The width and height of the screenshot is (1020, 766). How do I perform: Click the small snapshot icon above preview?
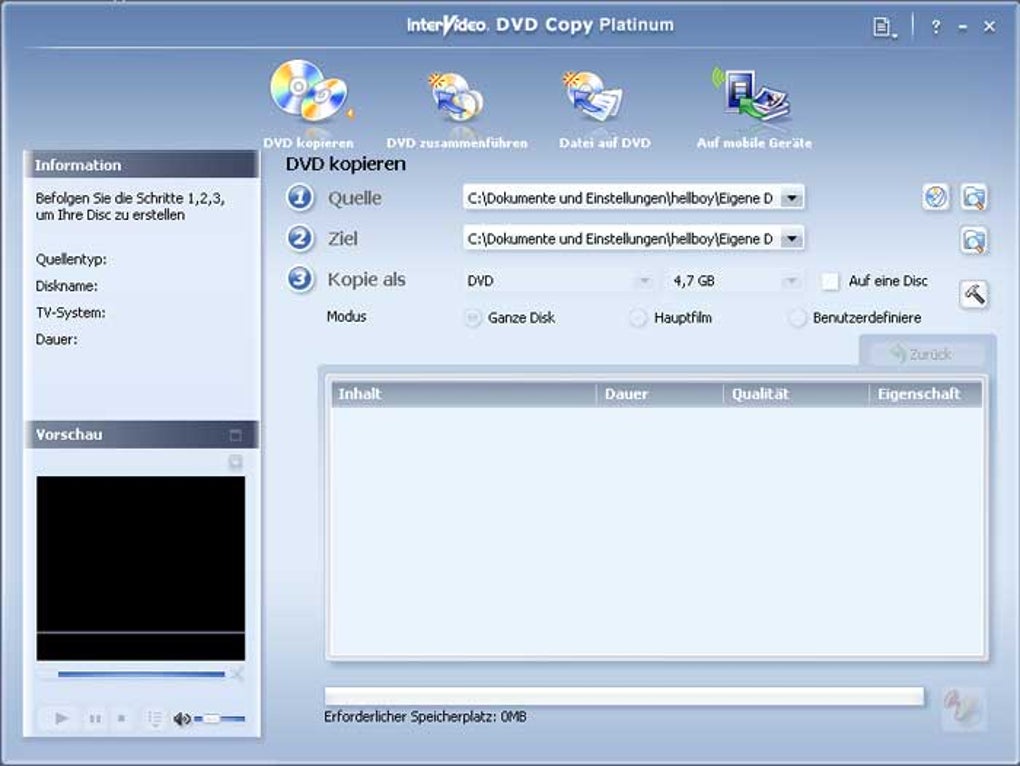click(x=235, y=462)
